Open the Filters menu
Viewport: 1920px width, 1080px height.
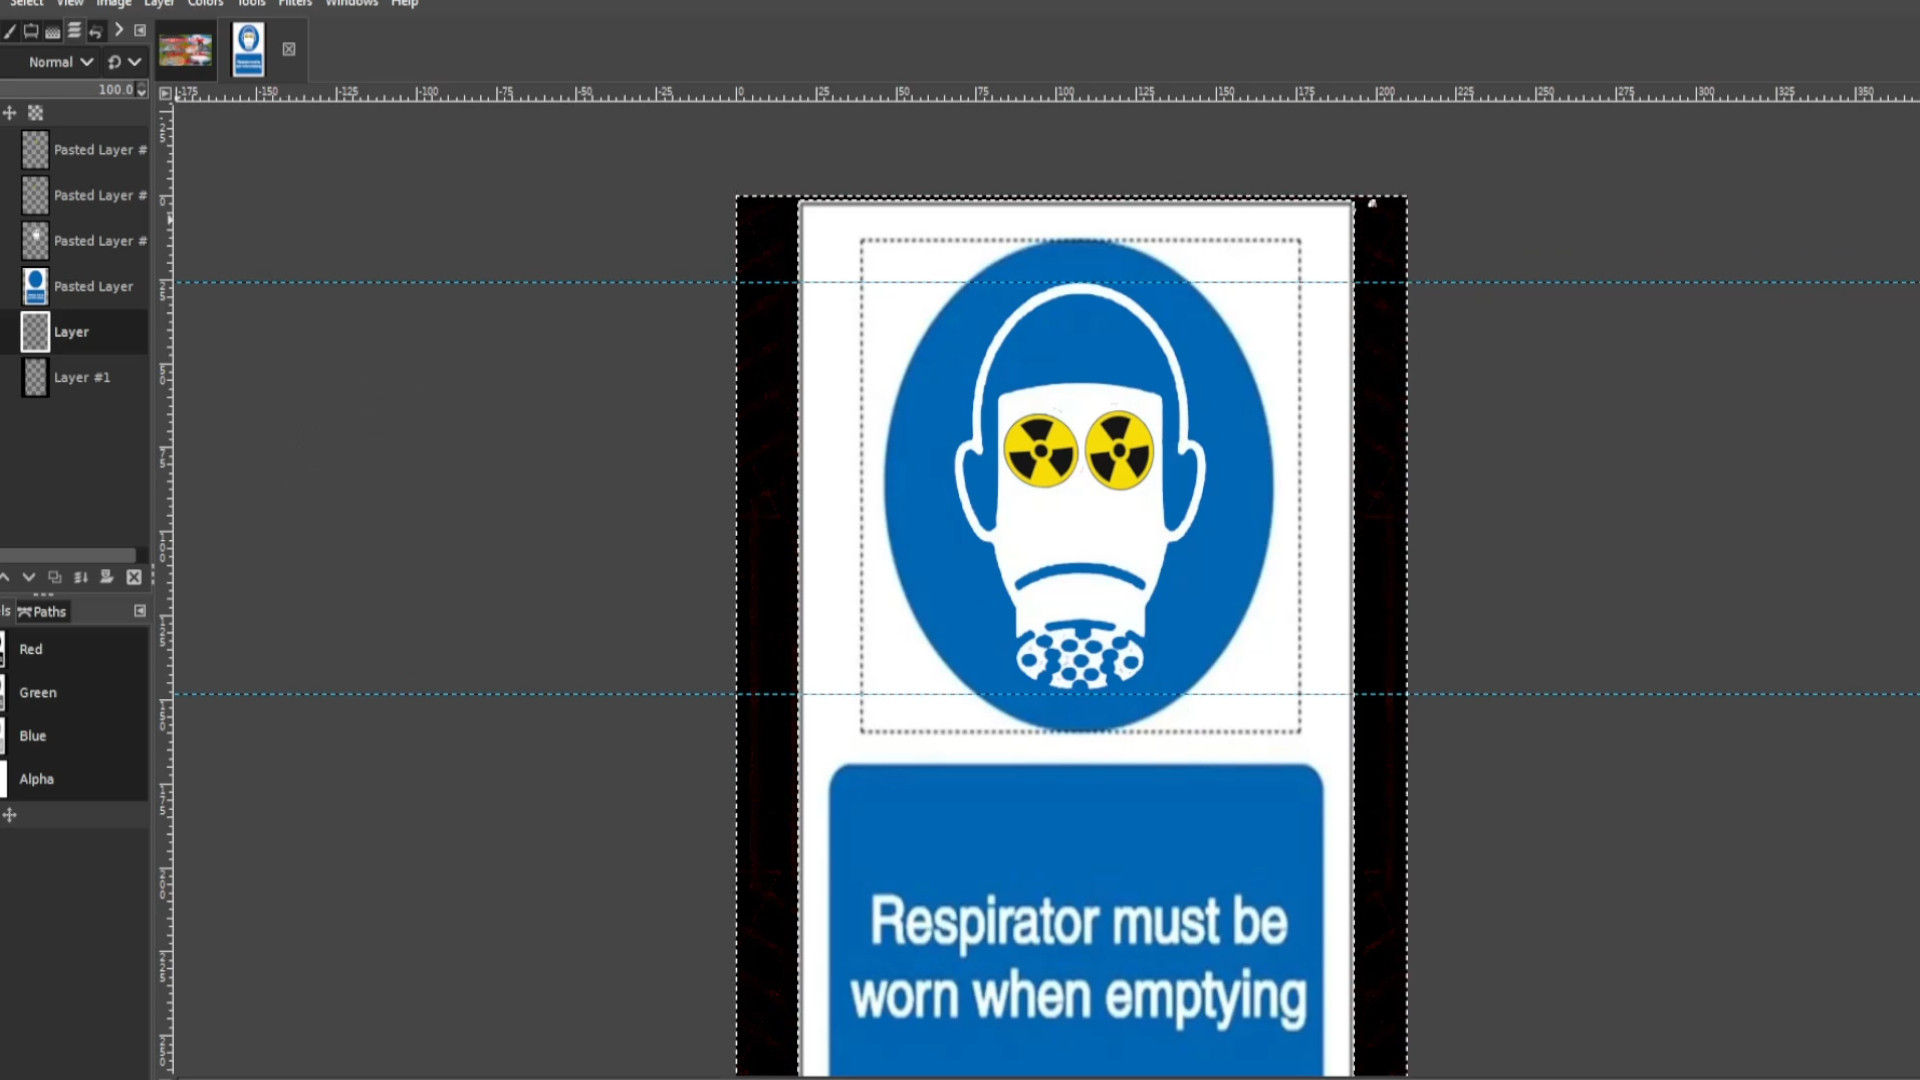pyautogui.click(x=295, y=3)
